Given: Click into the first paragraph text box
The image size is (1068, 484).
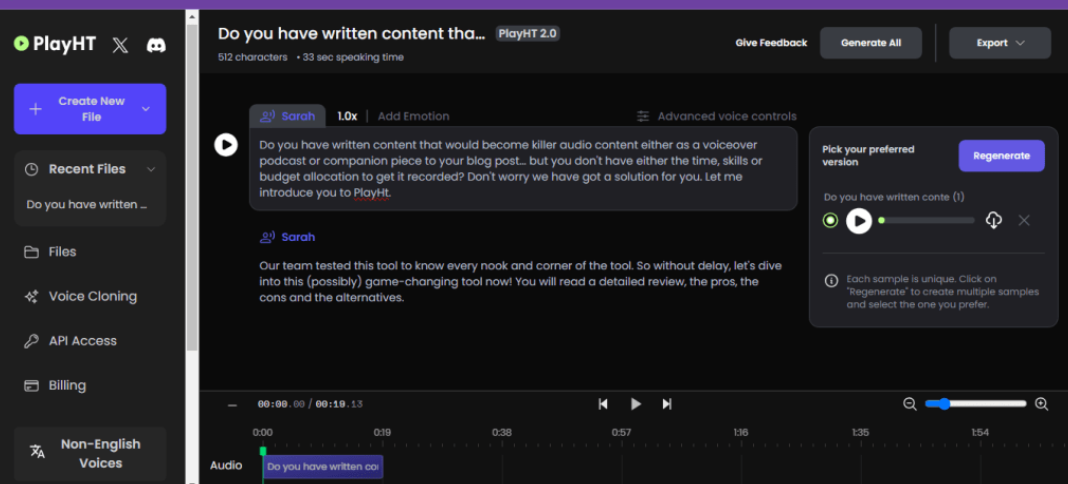Looking at the screenshot, I should tap(523, 168).
